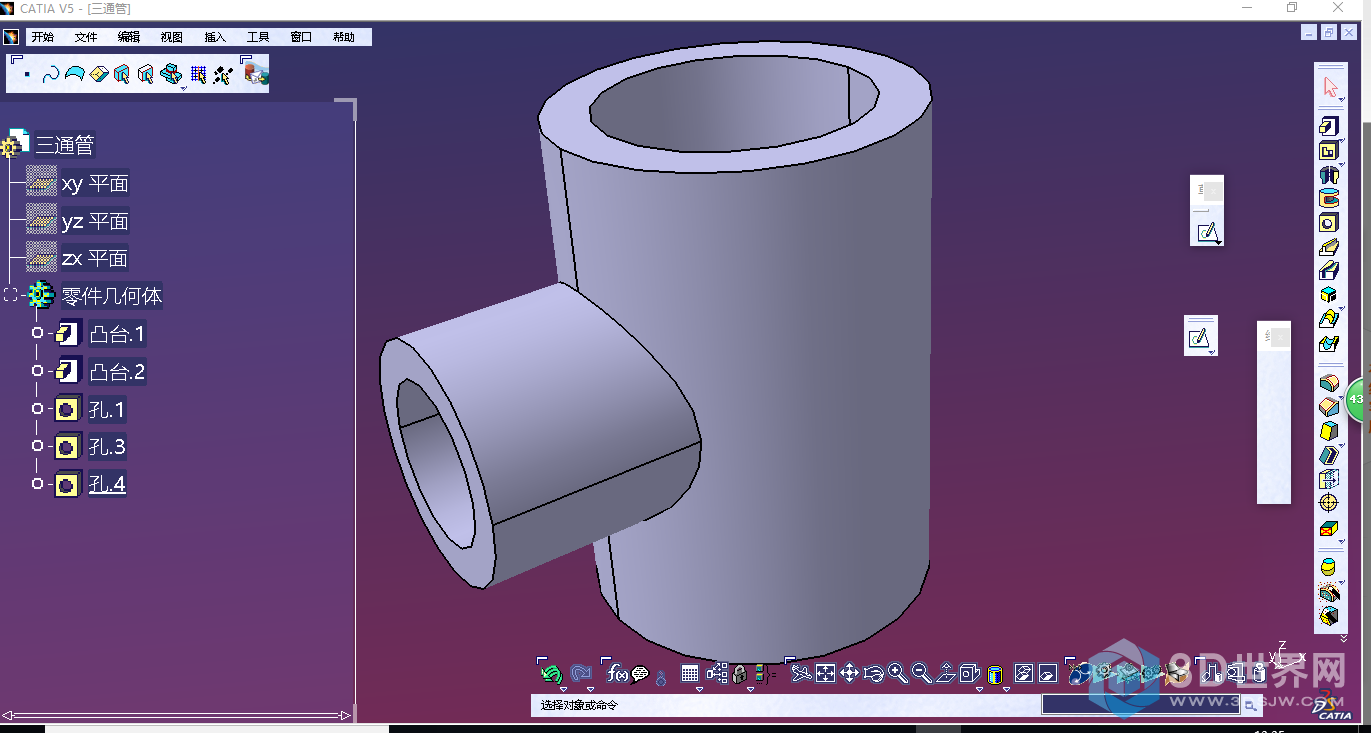Select xy 平面 in the tree

[95, 183]
